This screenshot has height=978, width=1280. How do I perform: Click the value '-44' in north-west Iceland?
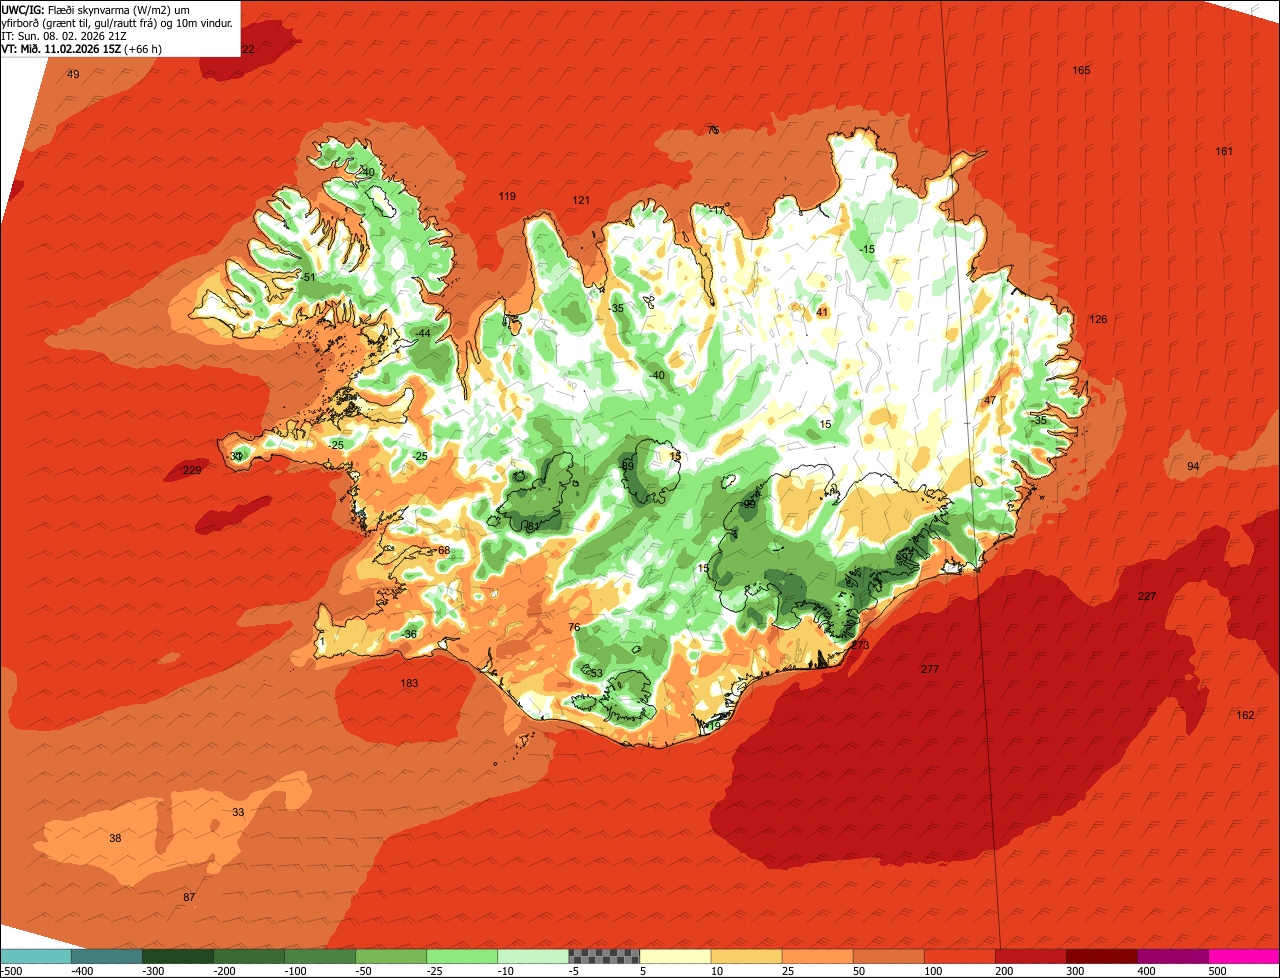point(424,333)
